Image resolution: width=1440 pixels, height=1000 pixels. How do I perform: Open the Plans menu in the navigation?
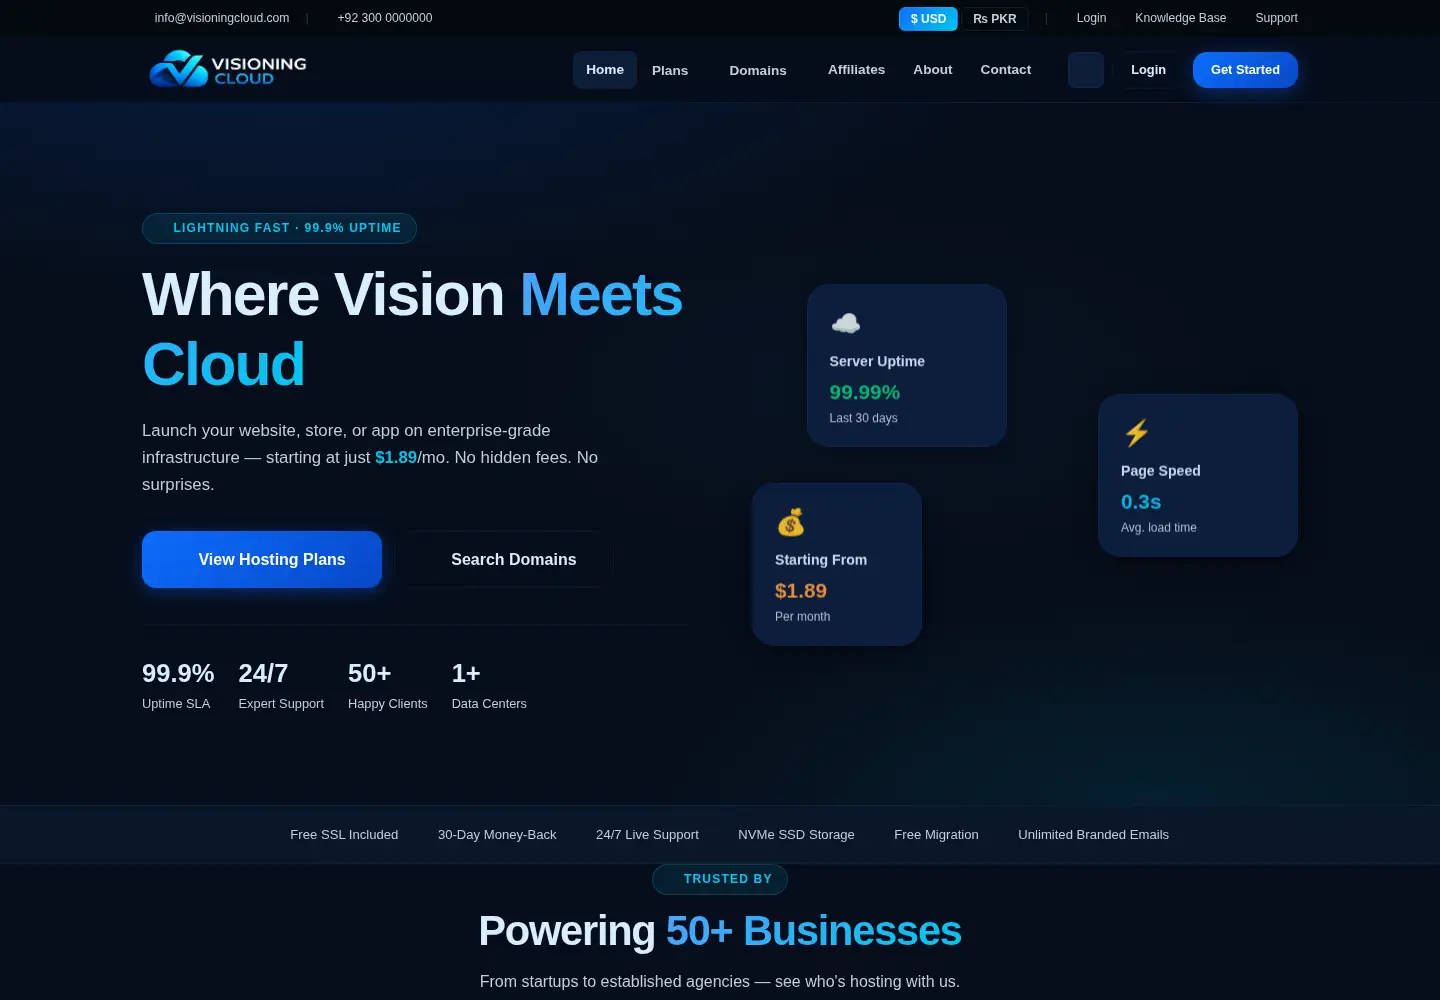coord(670,70)
